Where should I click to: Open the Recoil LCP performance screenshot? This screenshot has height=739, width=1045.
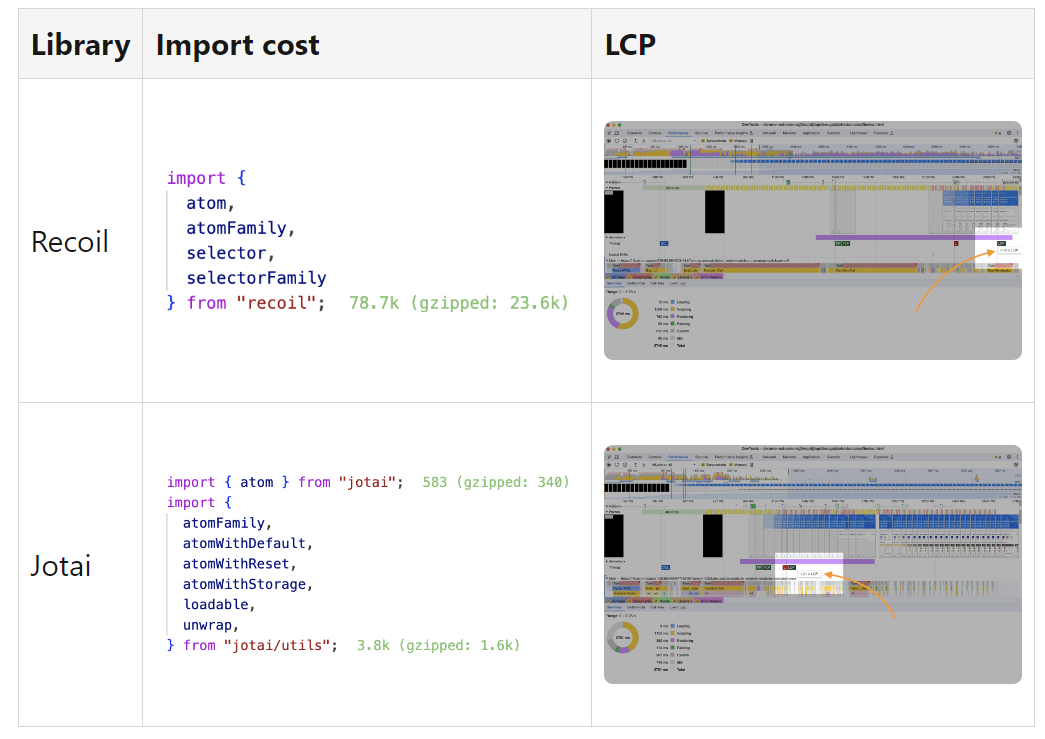(812, 241)
